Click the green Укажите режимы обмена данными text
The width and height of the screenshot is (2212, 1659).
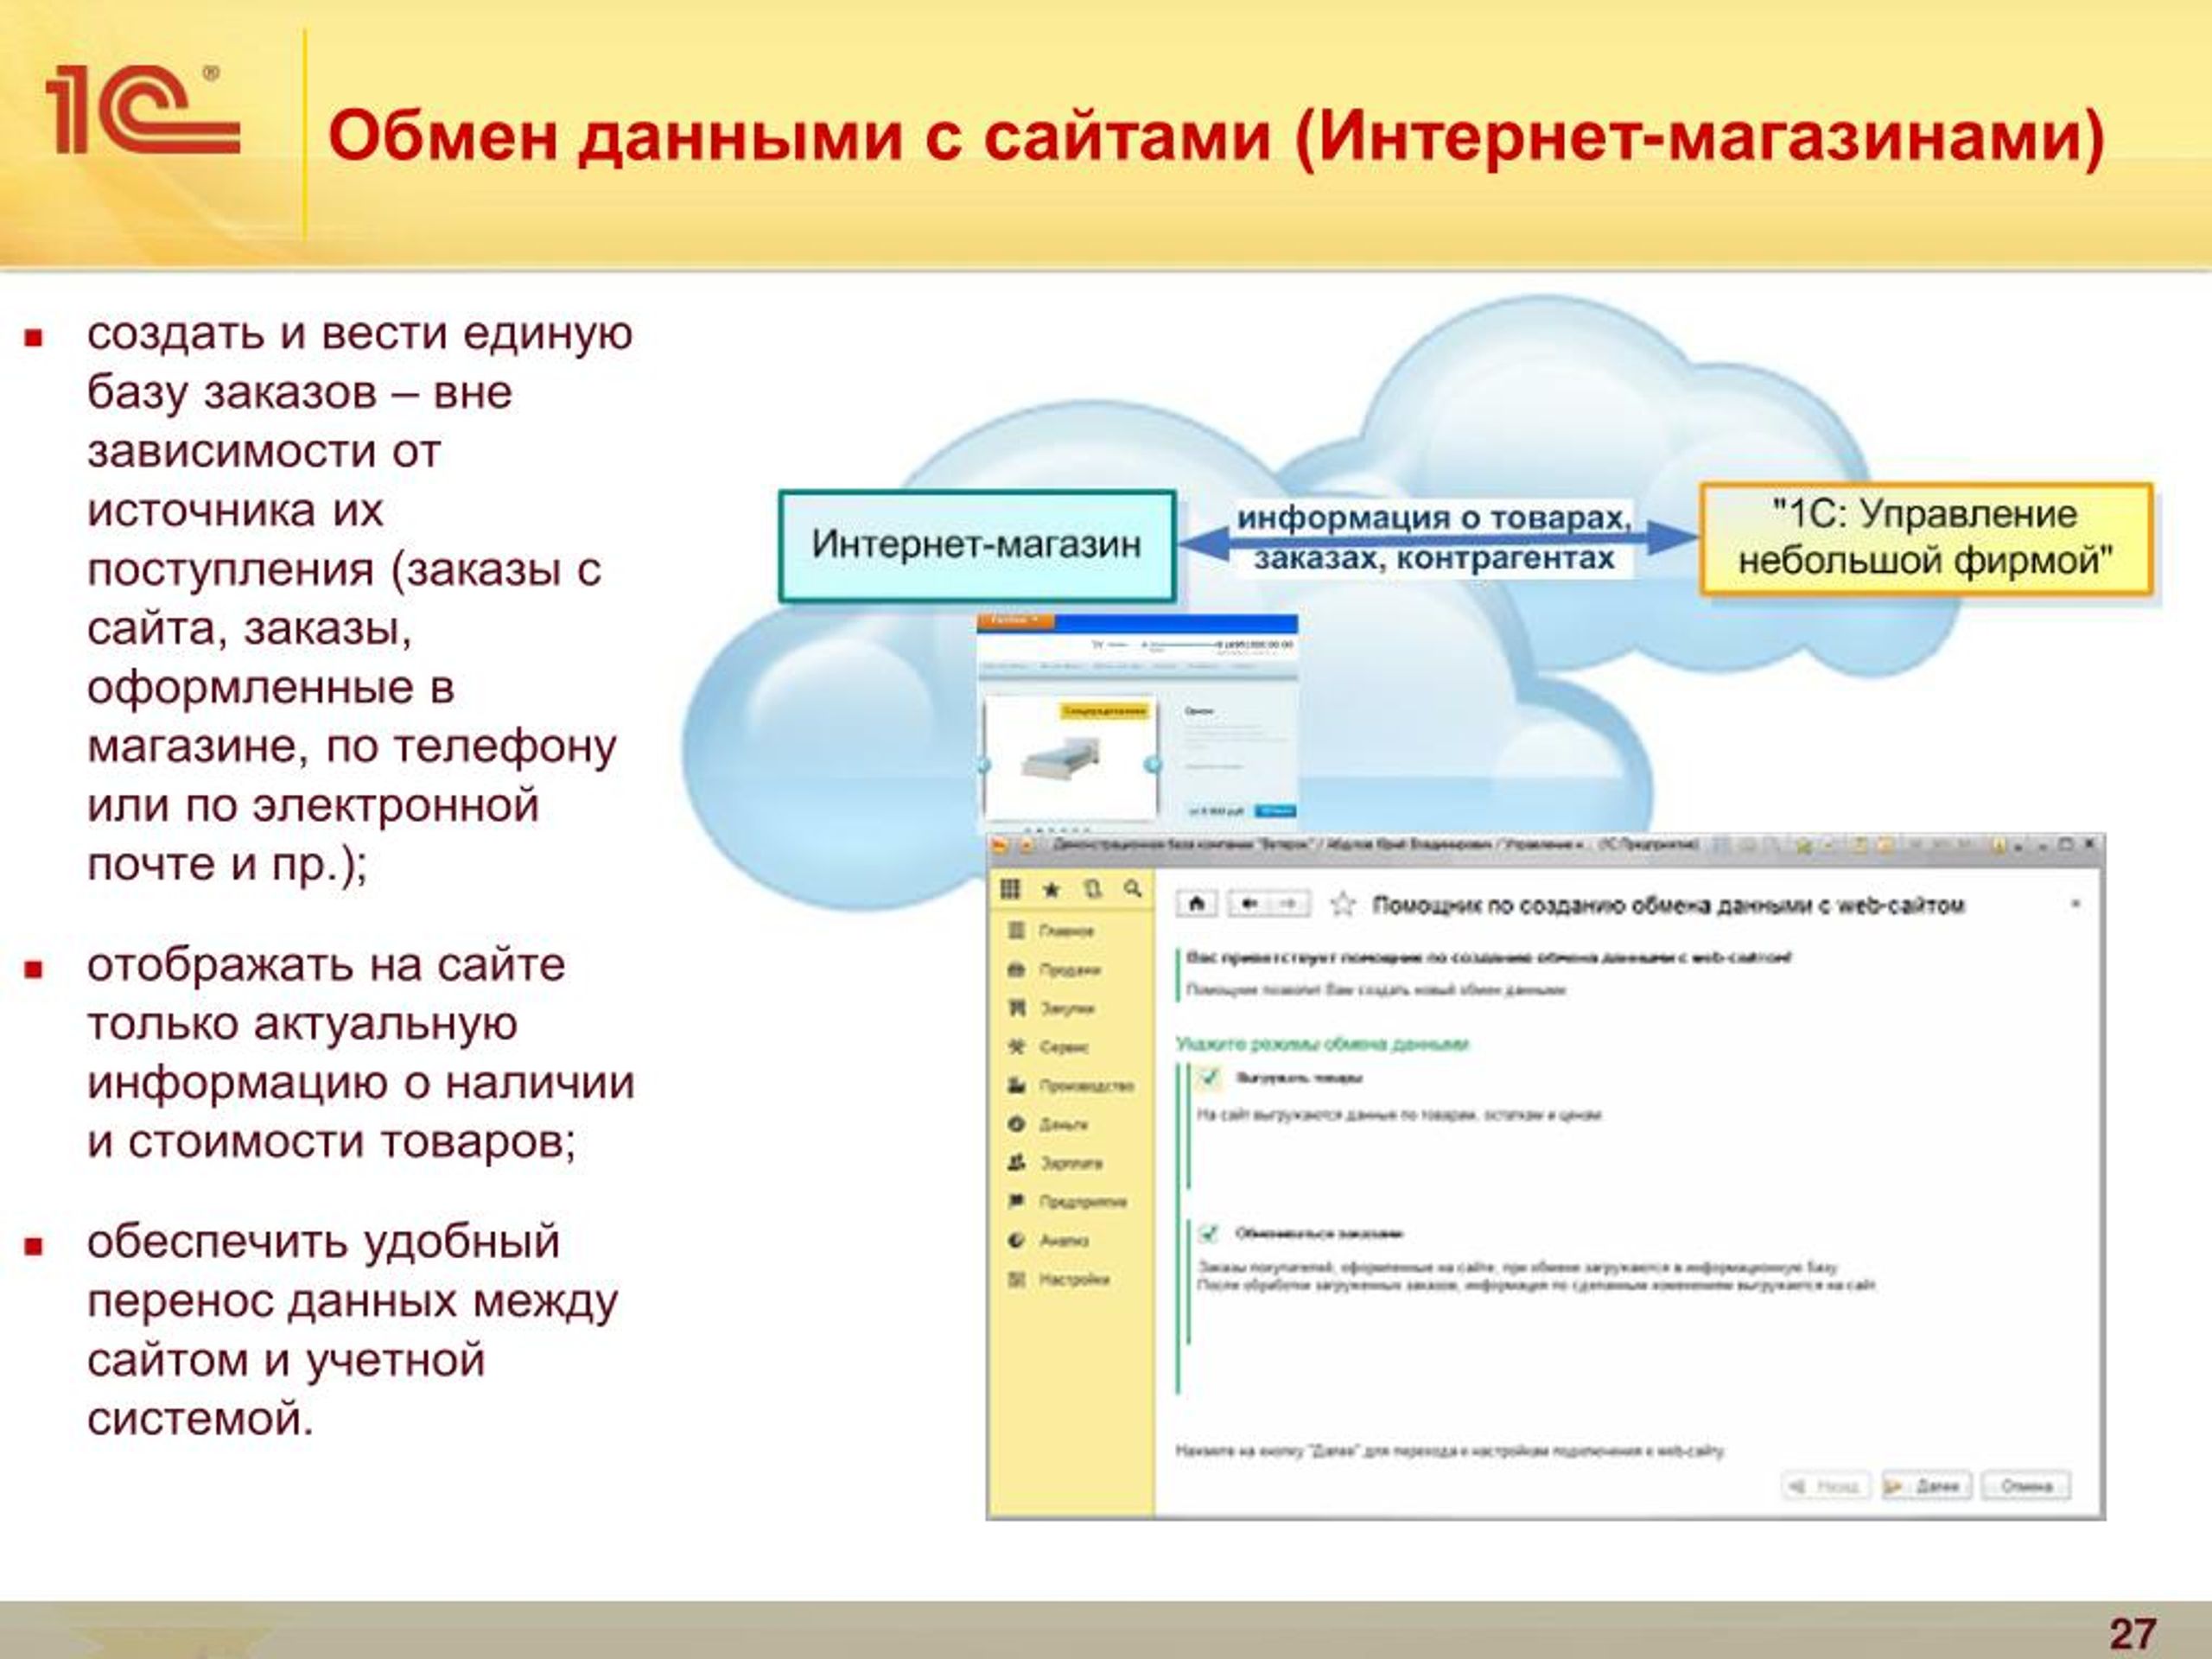pyautogui.click(x=1322, y=1044)
